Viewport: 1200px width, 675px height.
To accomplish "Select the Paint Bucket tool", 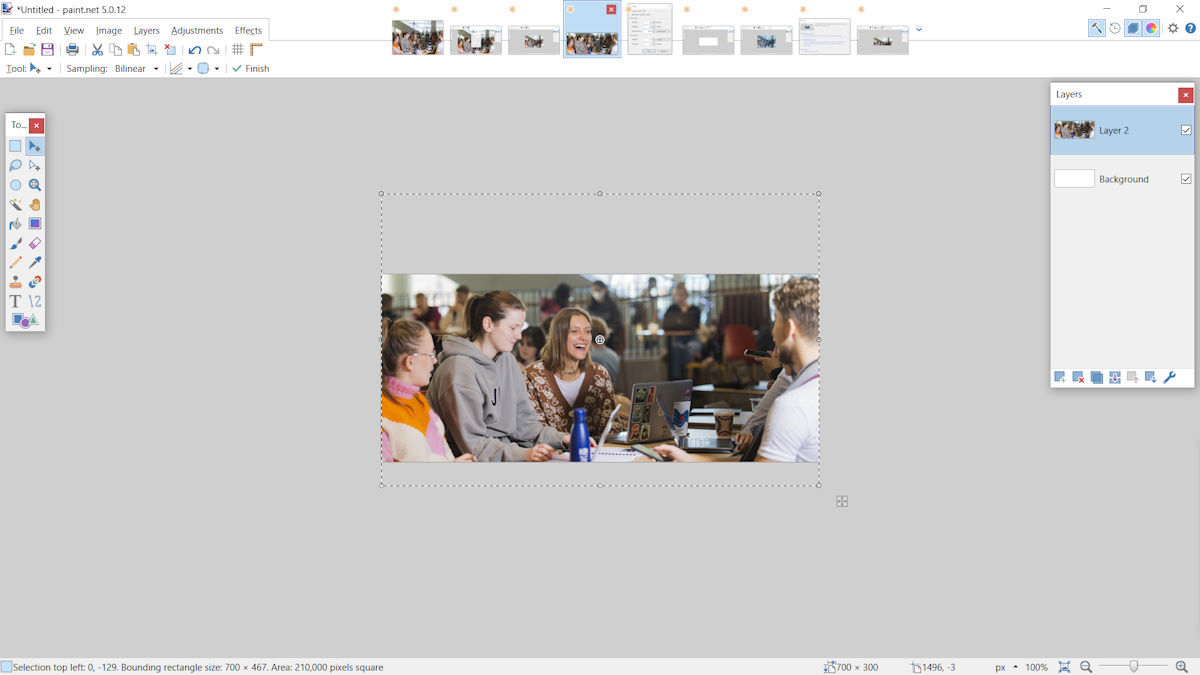I will point(15,224).
